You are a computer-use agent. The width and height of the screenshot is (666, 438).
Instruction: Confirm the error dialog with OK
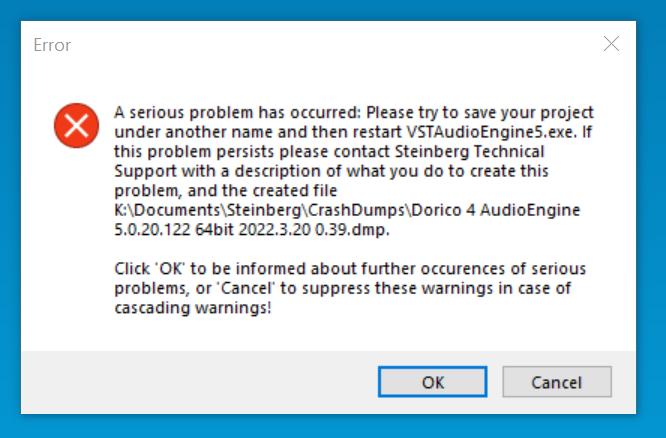tap(432, 382)
